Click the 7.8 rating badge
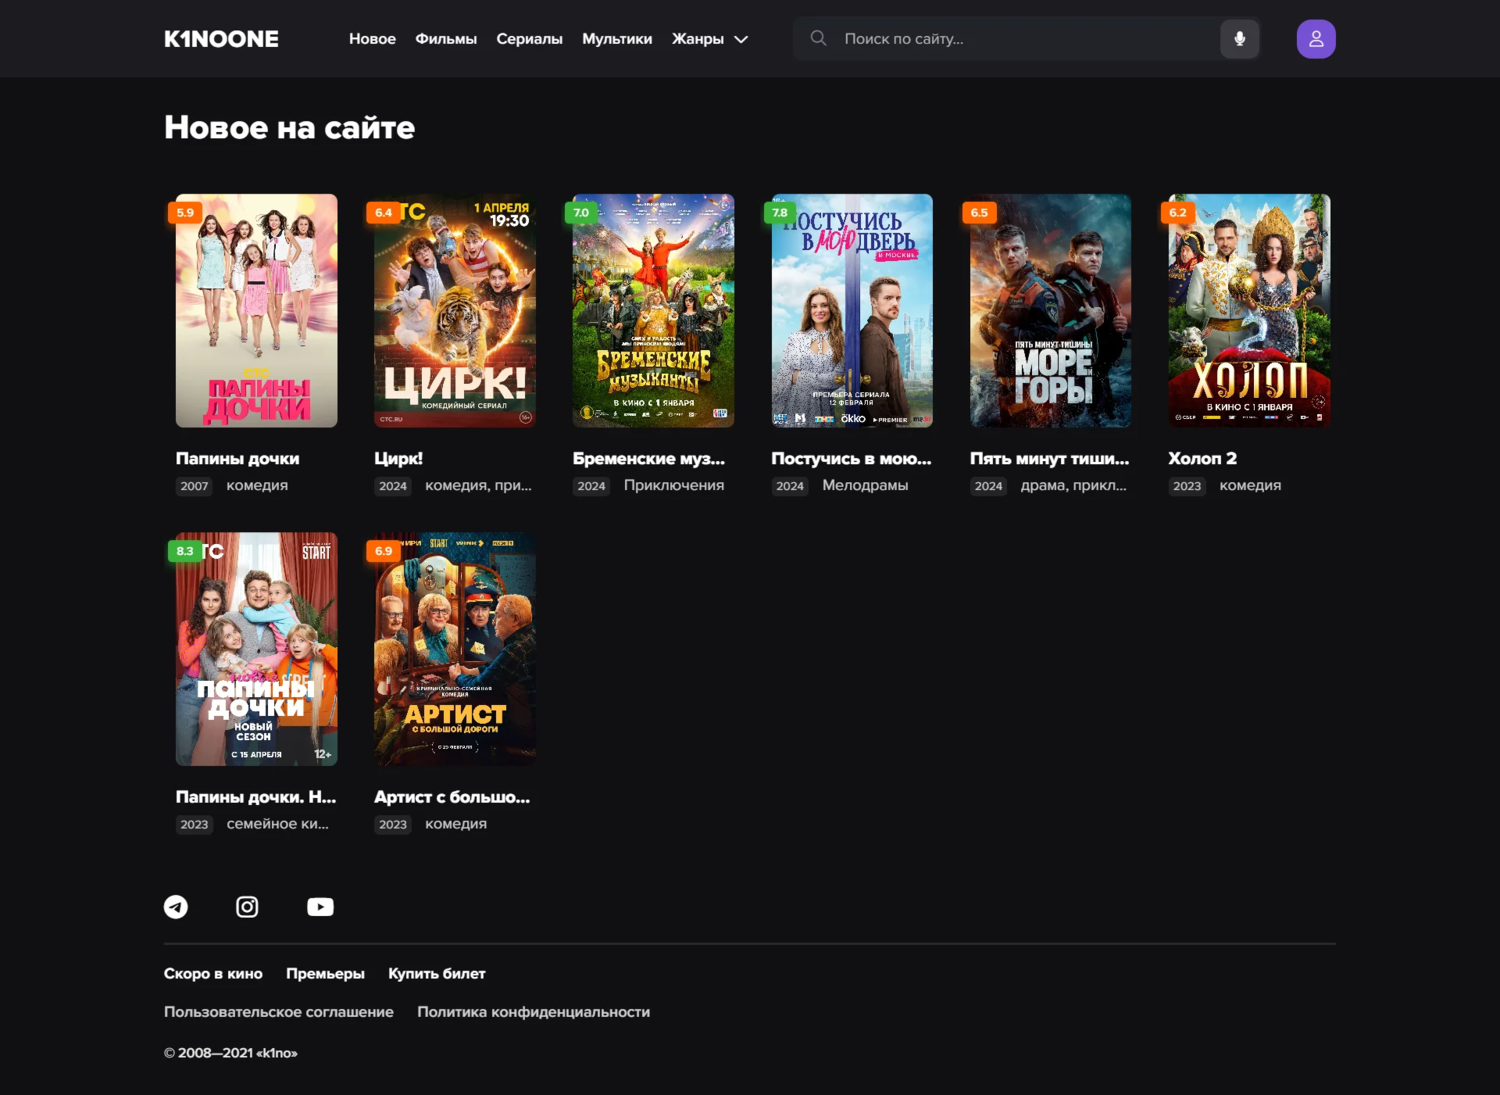 click(x=780, y=212)
